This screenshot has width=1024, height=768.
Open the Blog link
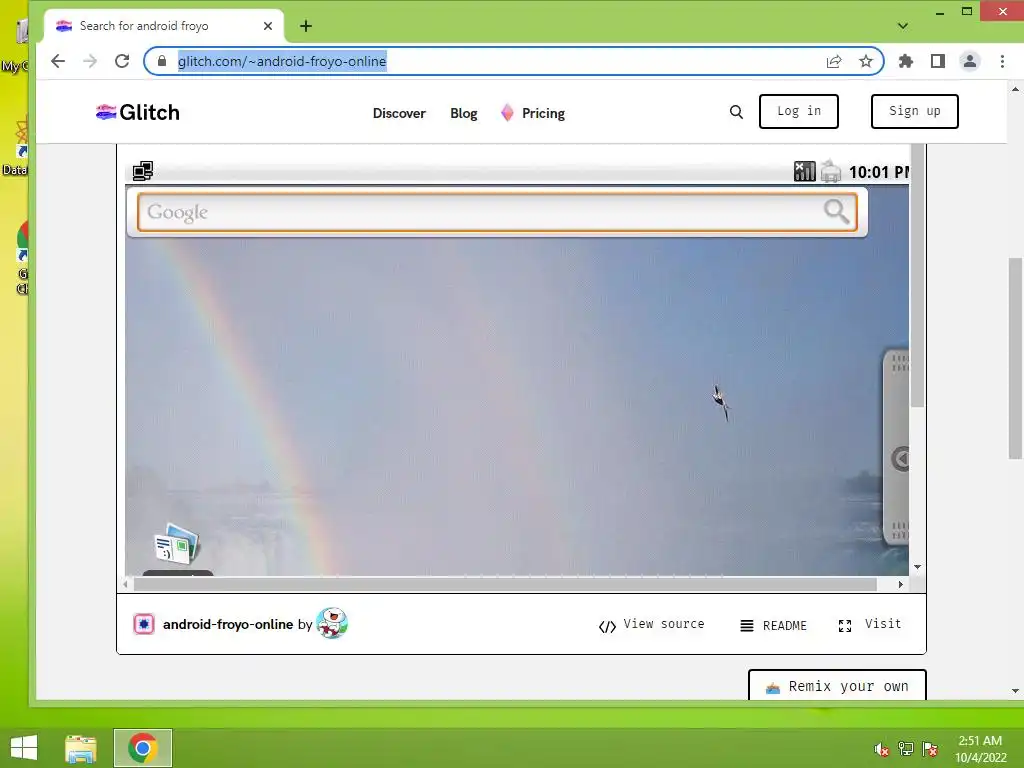464,113
